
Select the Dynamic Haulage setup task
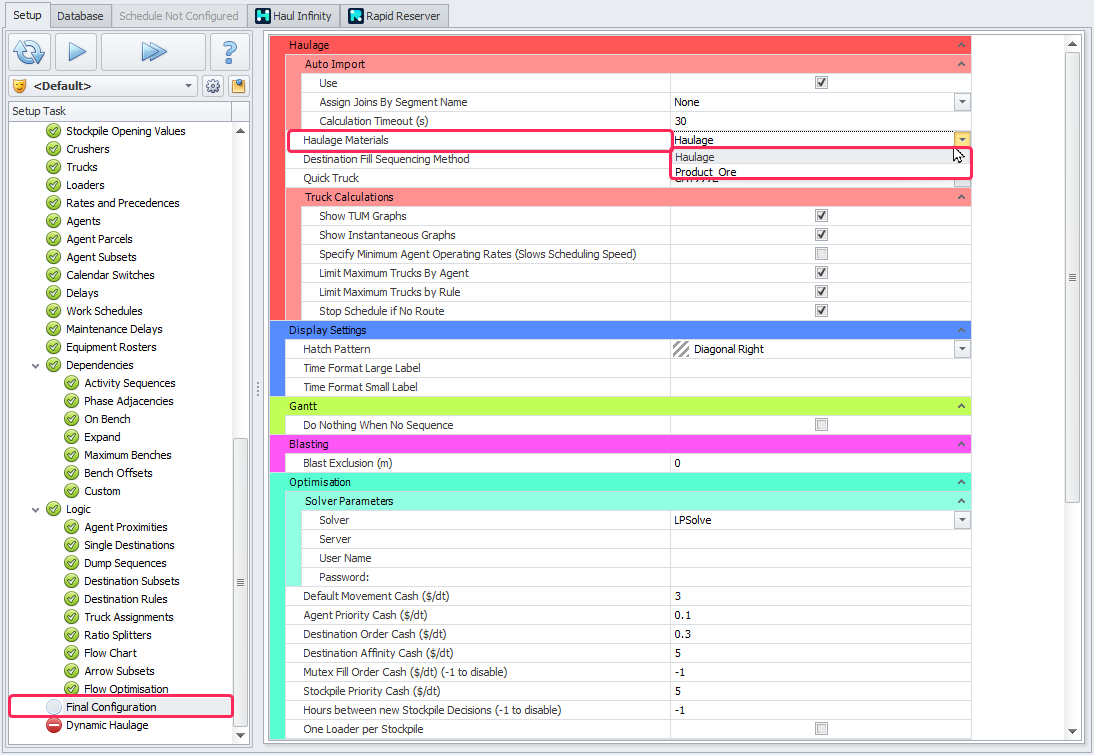(x=106, y=725)
